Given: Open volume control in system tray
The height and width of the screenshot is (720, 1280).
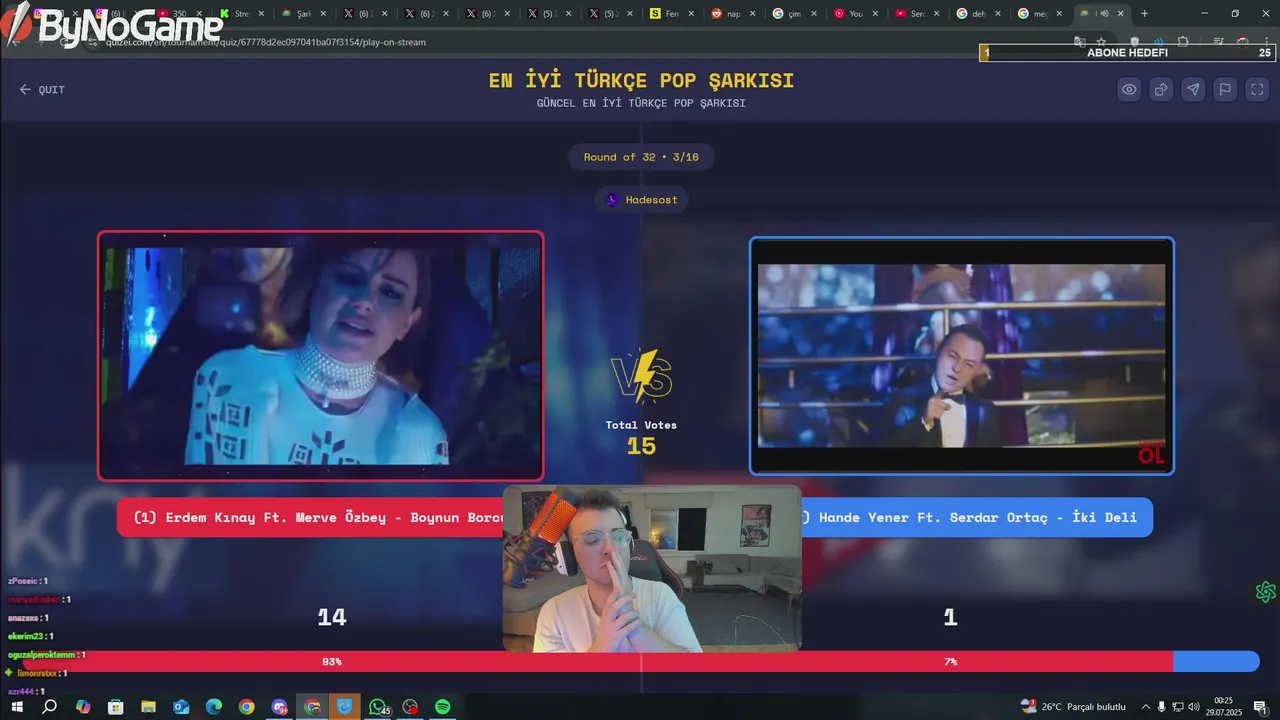Looking at the screenshot, I should click(1193, 707).
